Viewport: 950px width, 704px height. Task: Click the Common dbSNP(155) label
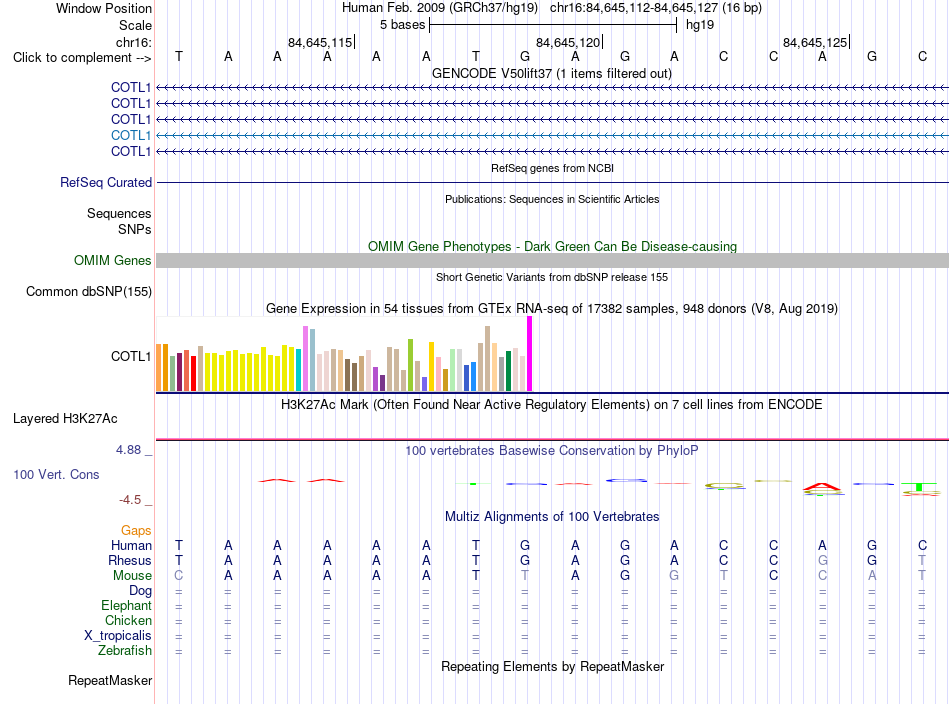88,291
